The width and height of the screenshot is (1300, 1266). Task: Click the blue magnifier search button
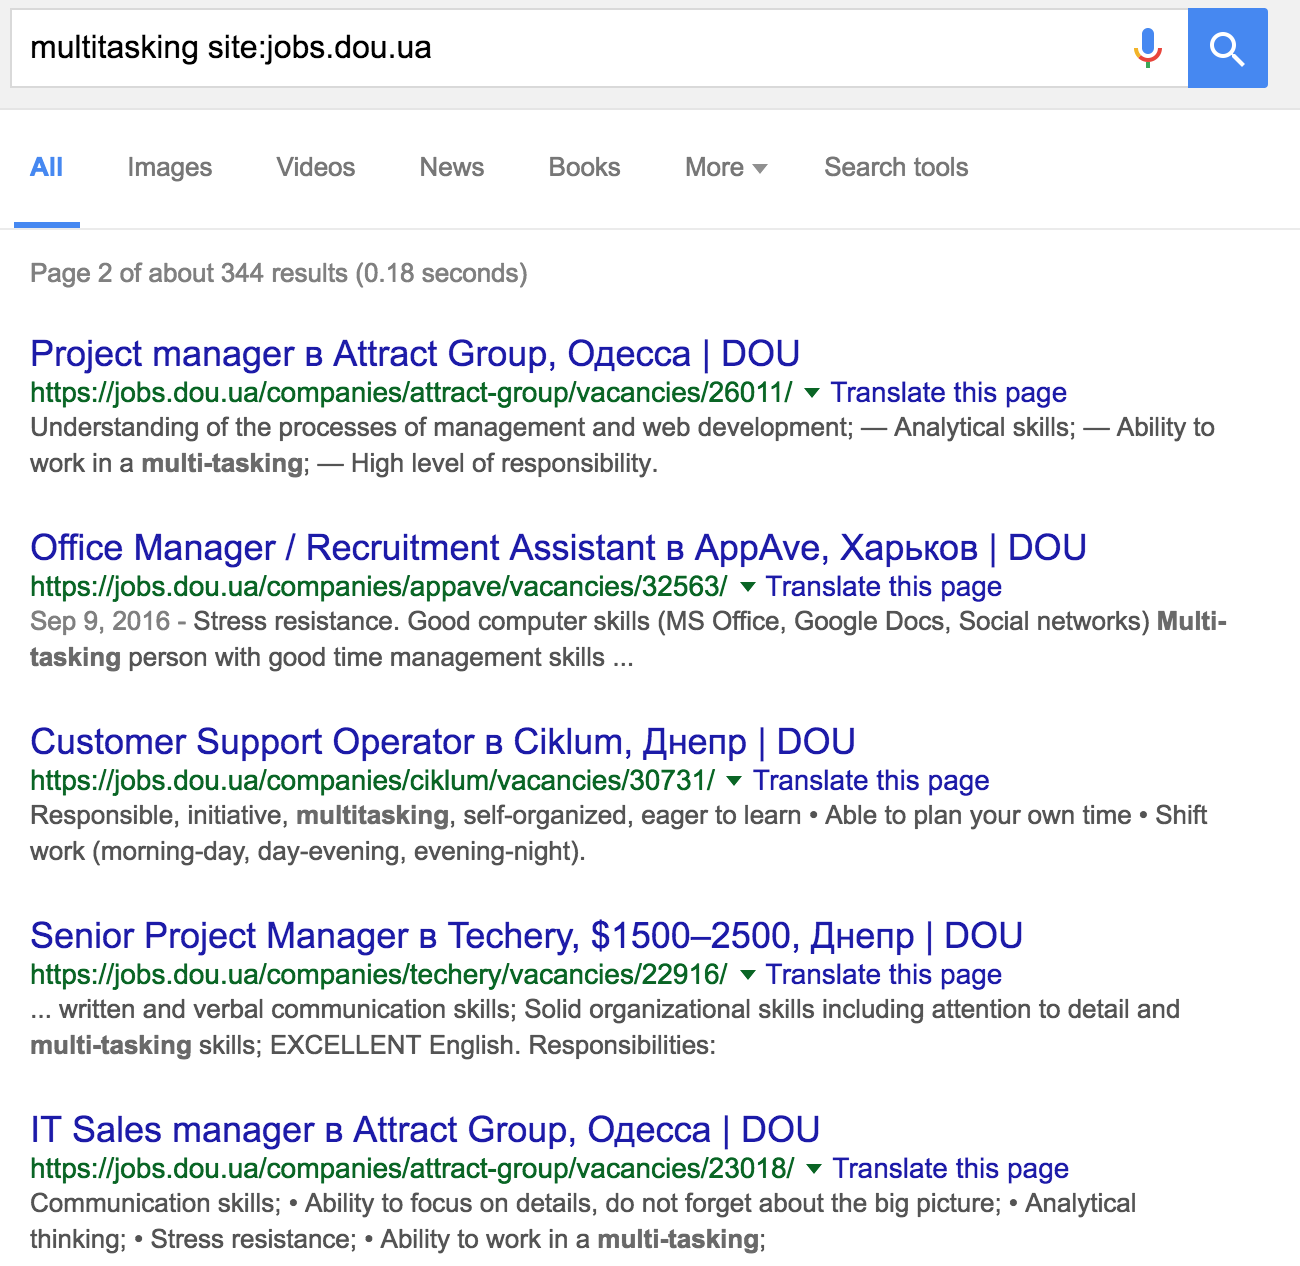(x=1227, y=48)
